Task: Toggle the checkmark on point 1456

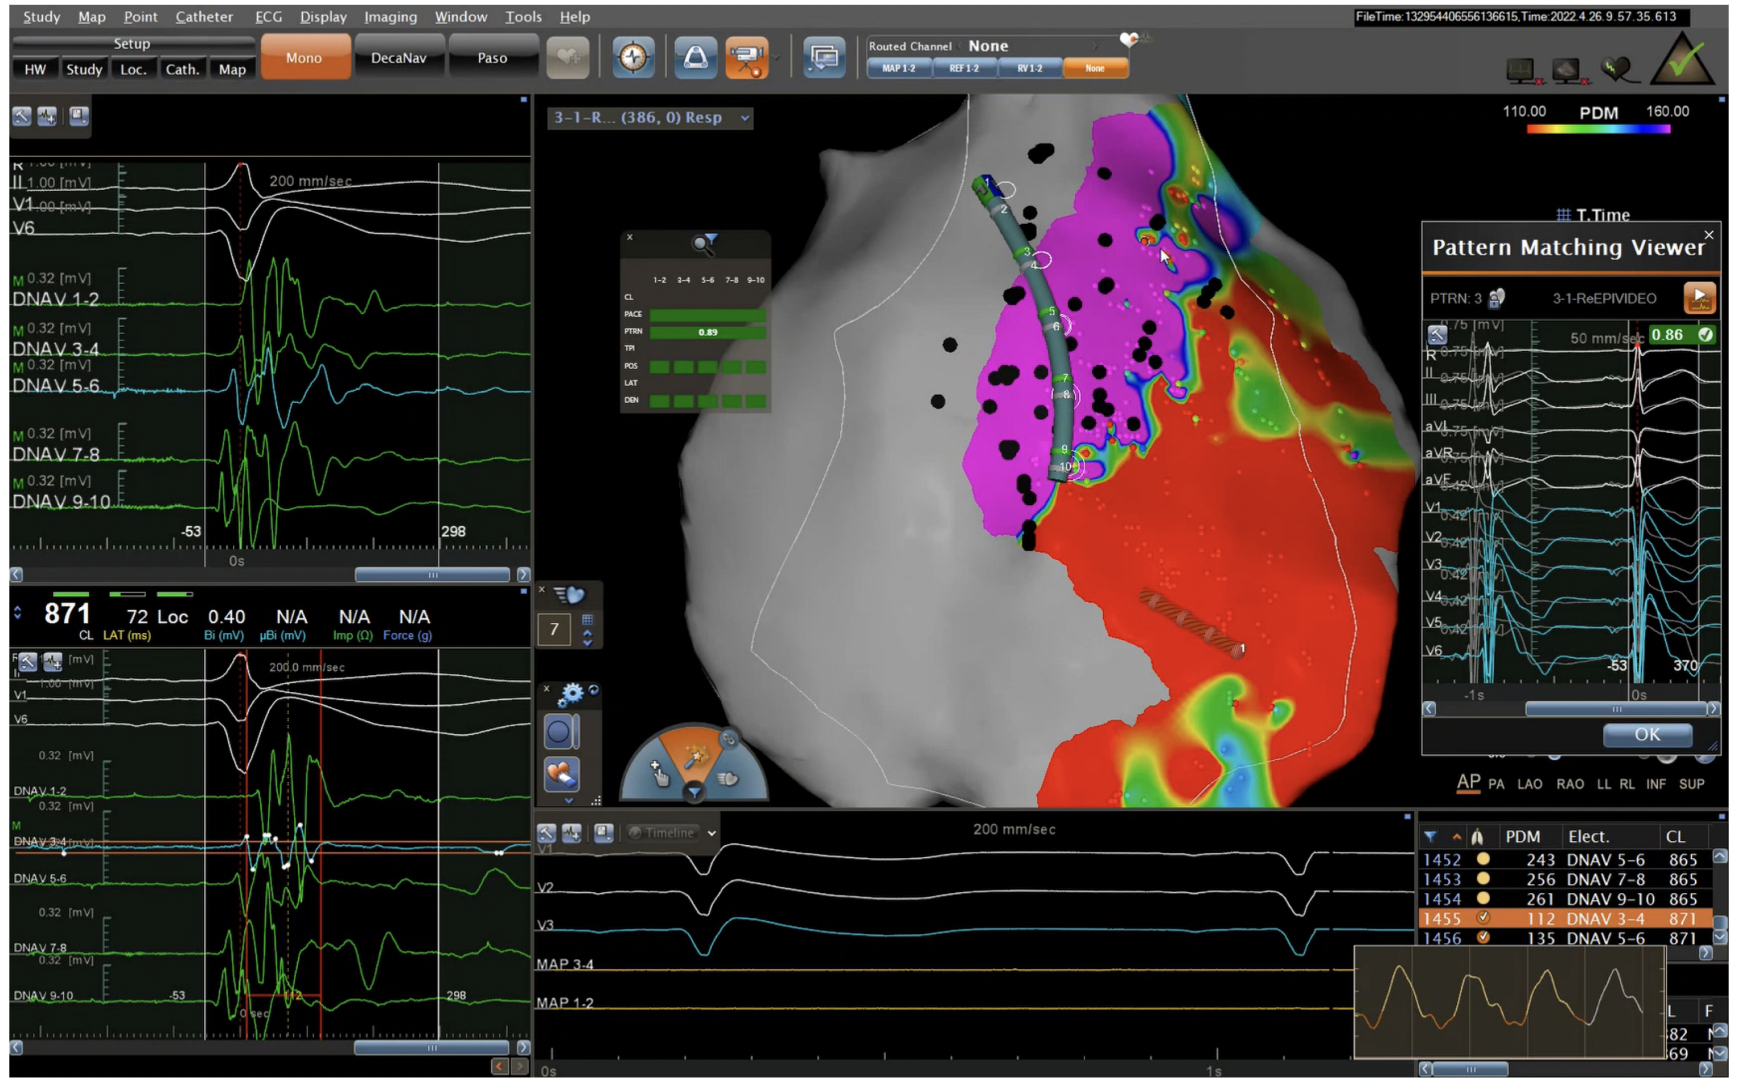Action: click(1483, 938)
